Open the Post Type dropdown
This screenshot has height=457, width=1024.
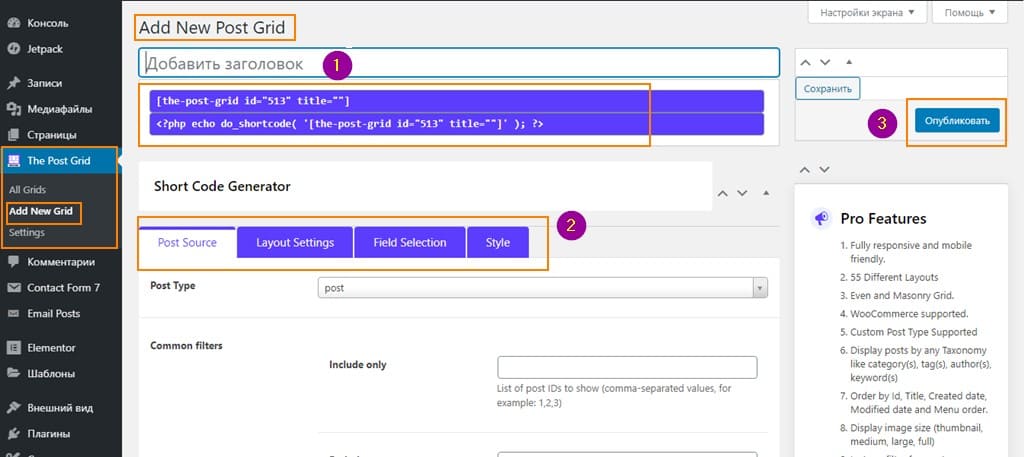[x=543, y=288]
